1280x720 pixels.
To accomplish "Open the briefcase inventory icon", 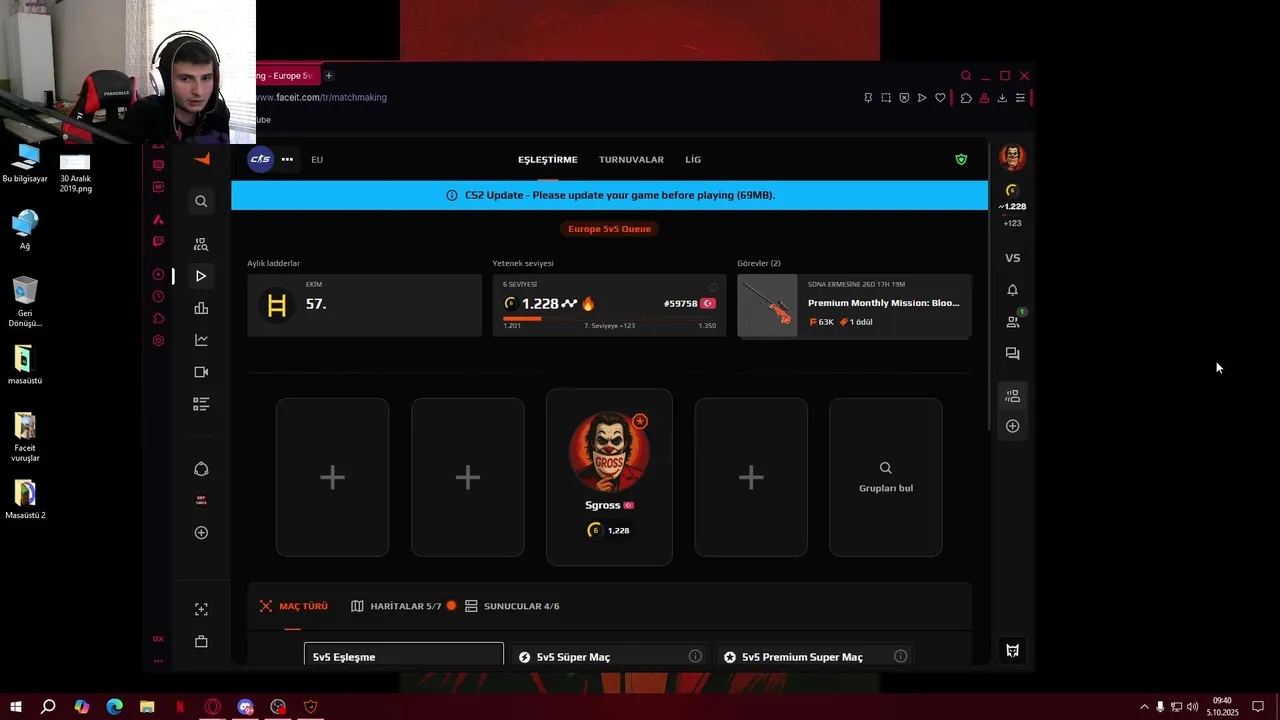I will click(201, 641).
